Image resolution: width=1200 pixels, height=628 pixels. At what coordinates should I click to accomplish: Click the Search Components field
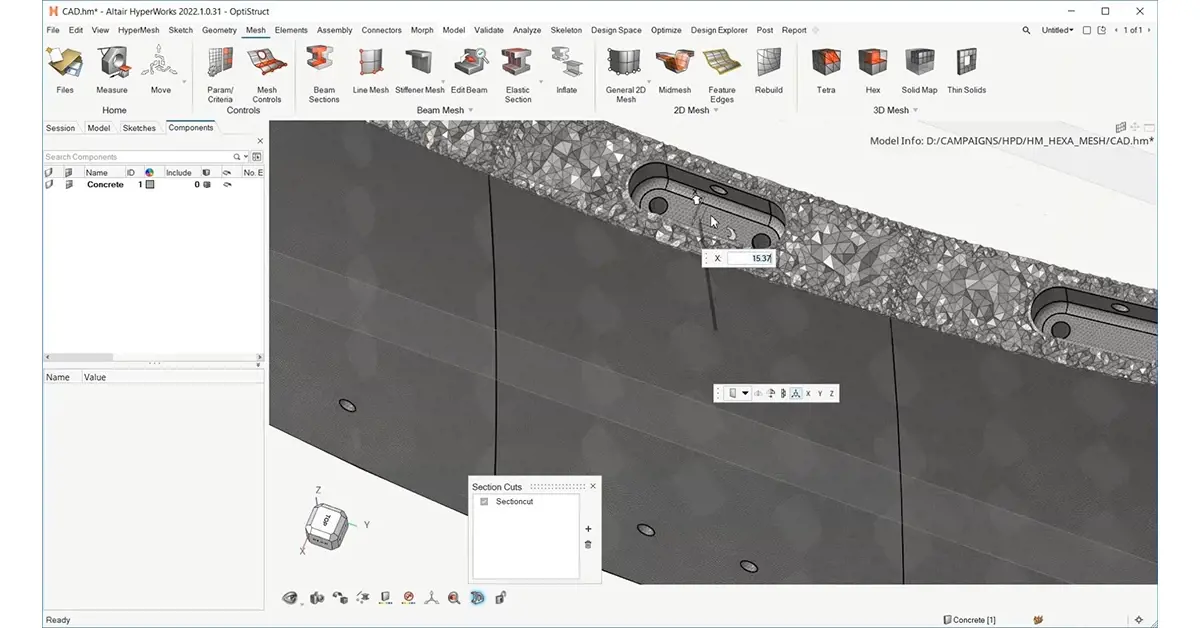pyautogui.click(x=138, y=157)
